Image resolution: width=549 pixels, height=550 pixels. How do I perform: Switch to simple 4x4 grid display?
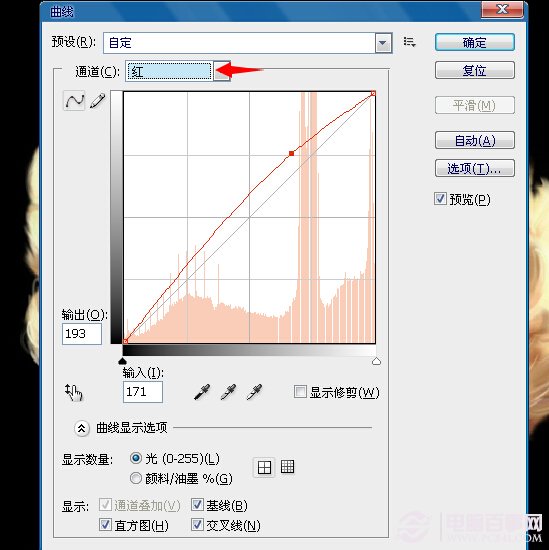(264, 467)
